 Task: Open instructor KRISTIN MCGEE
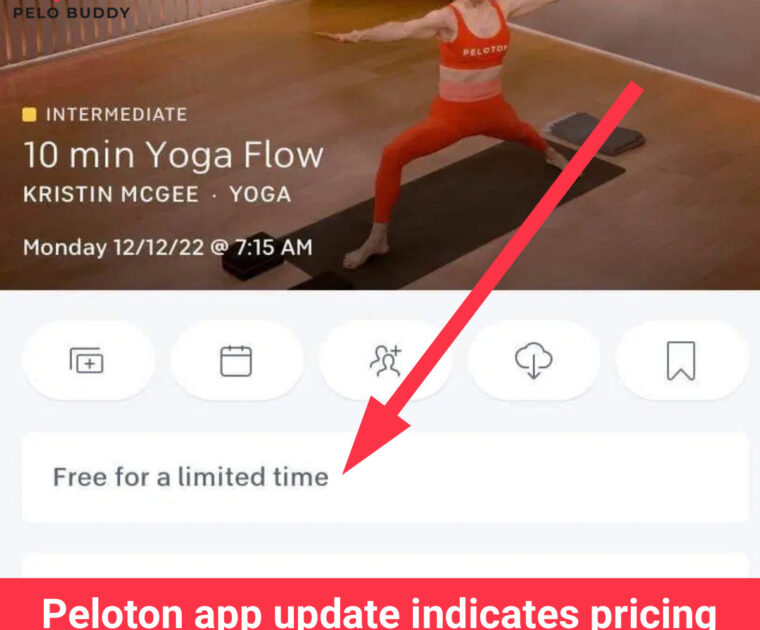[111, 194]
